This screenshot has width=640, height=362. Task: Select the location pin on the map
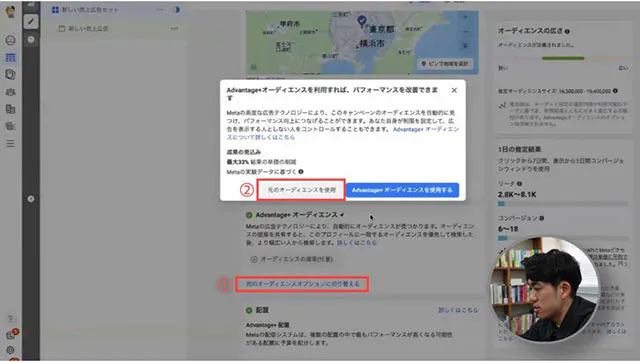[x=362, y=21]
